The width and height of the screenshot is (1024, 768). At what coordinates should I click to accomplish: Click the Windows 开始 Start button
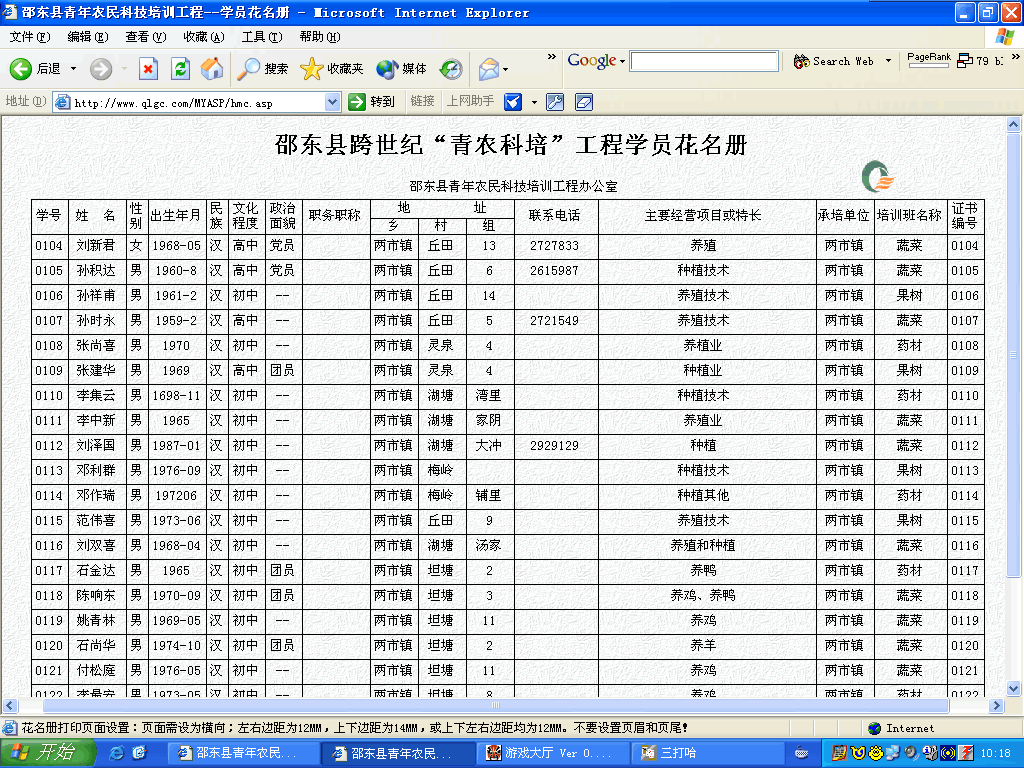(x=47, y=753)
